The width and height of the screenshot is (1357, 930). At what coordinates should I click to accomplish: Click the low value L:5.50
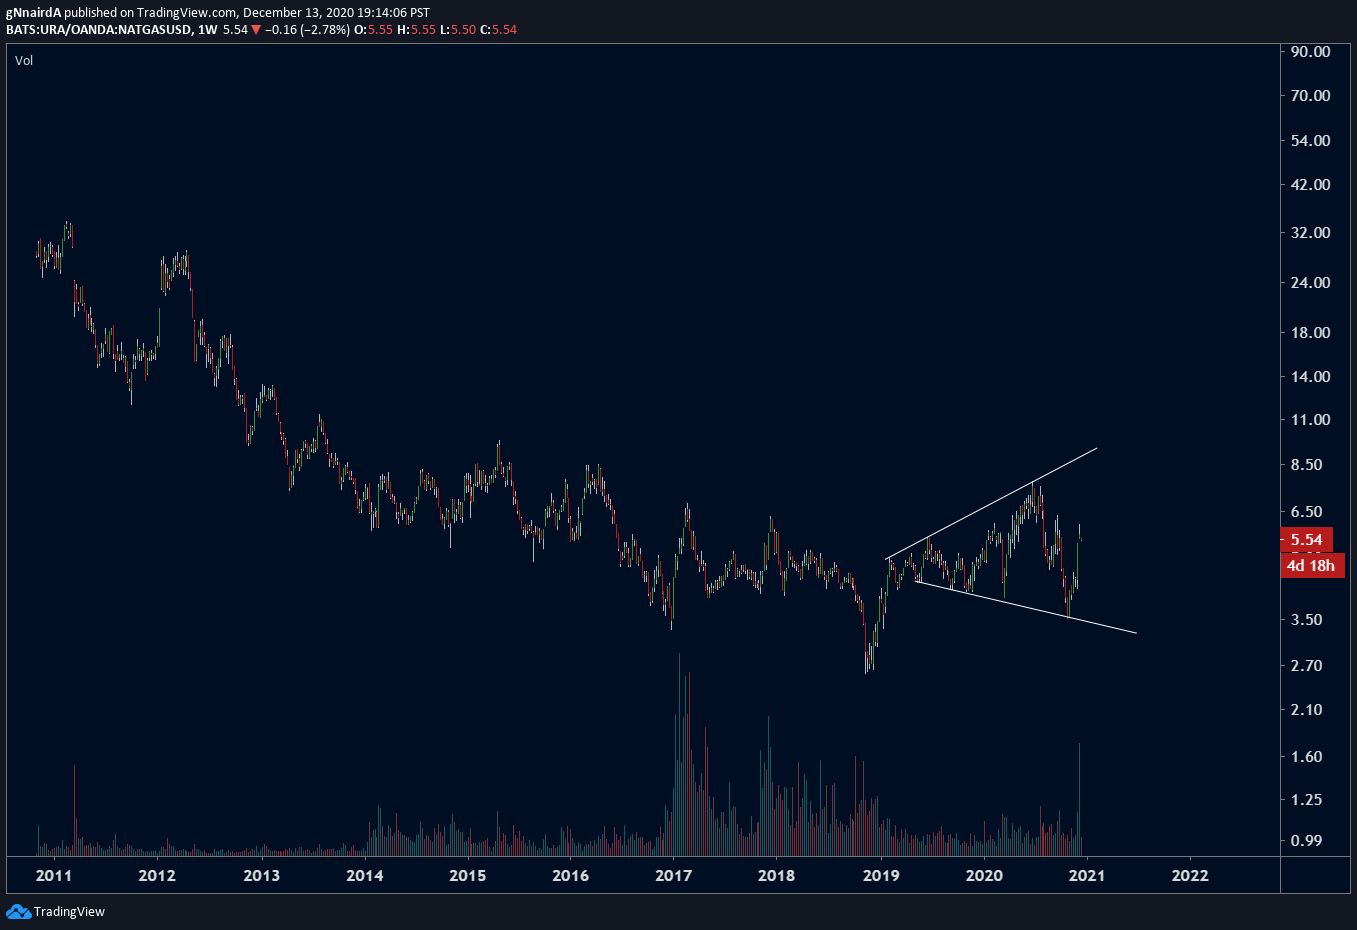pyautogui.click(x=458, y=30)
